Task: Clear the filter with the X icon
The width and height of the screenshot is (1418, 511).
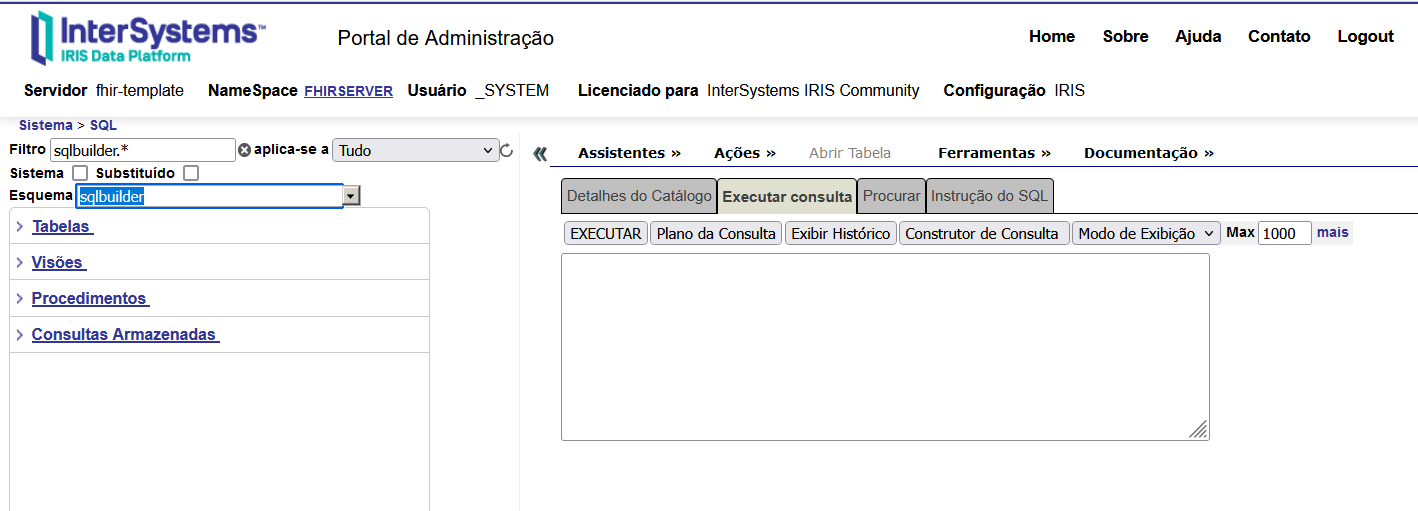Action: click(x=244, y=150)
